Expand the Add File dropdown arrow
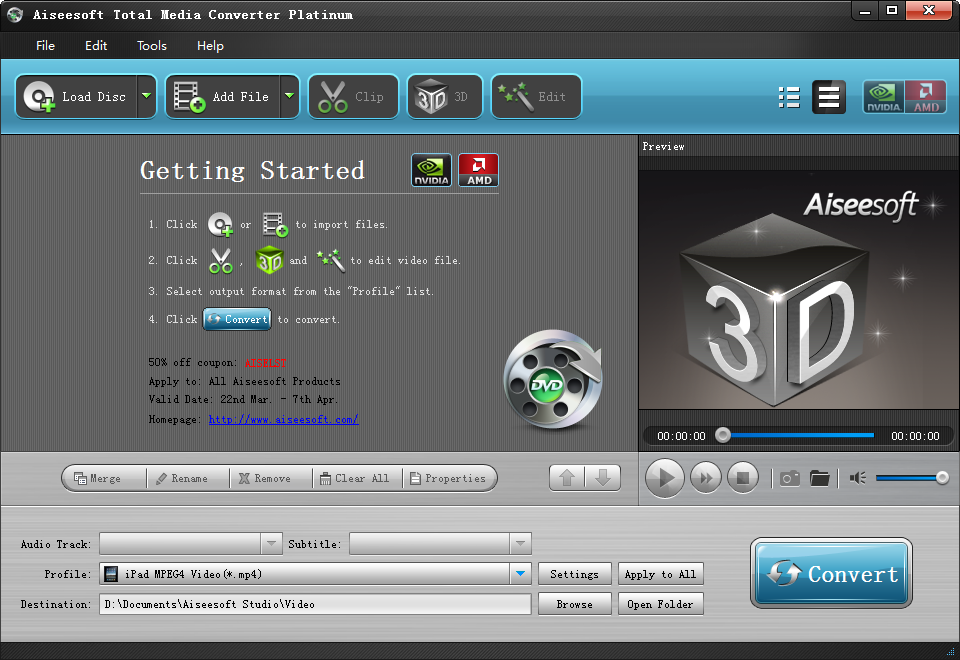The image size is (960, 660). [290, 97]
